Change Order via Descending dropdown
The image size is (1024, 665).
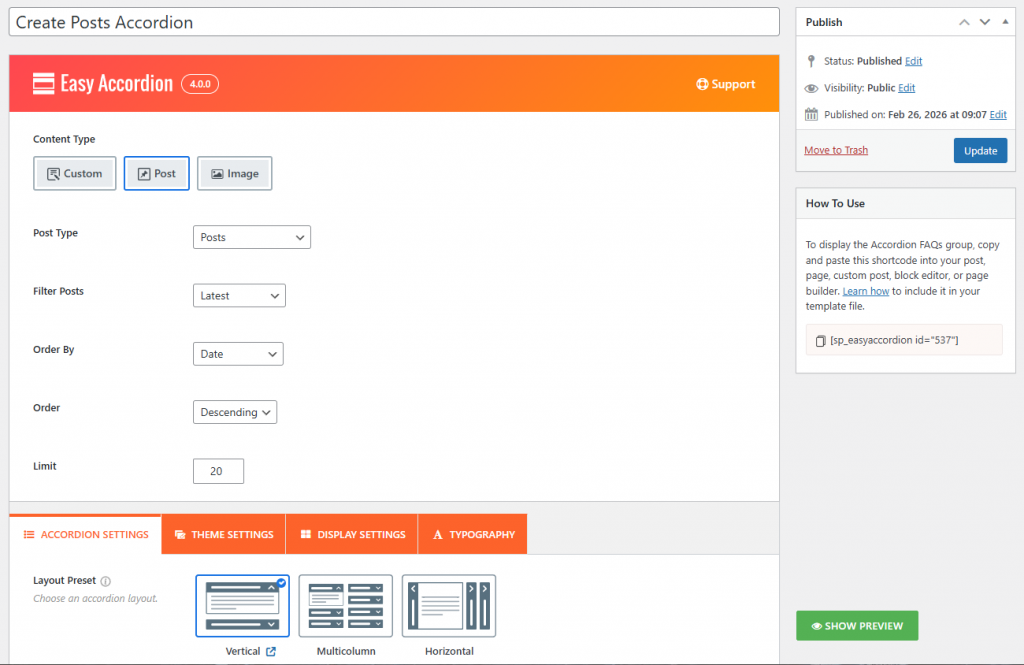(x=234, y=412)
